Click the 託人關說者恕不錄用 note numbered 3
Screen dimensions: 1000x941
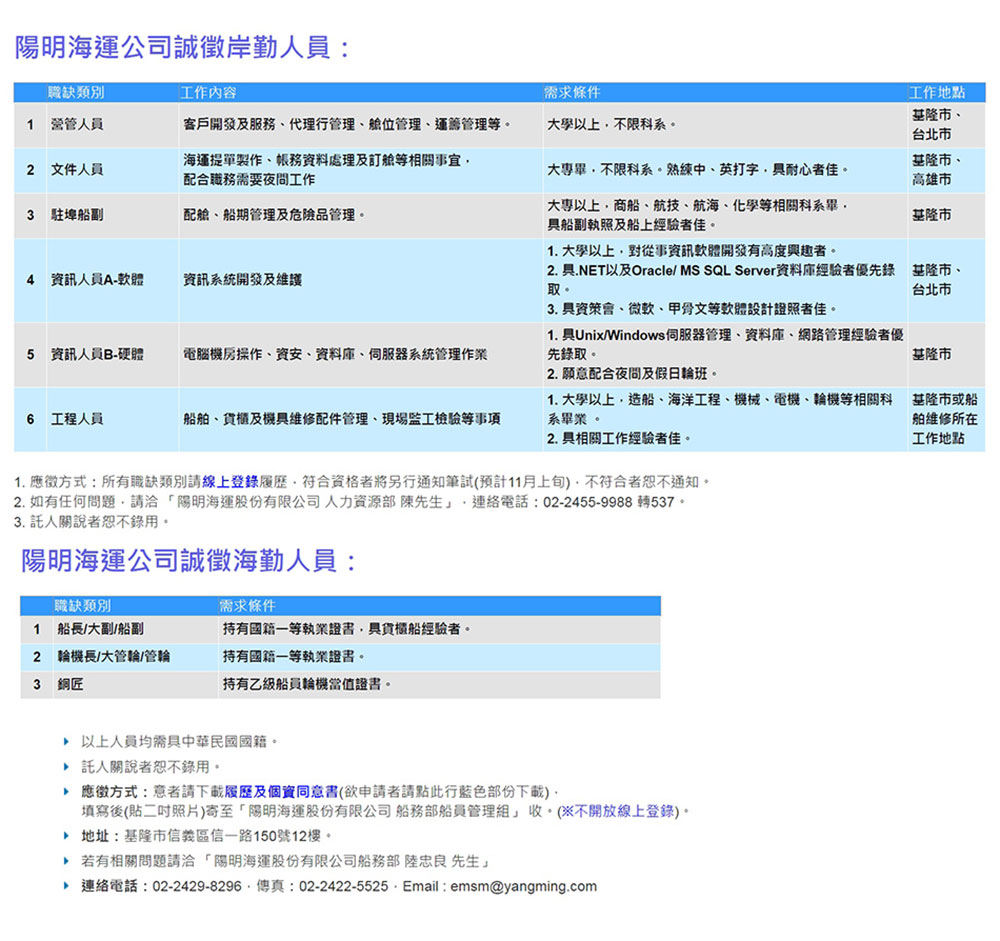click(x=91, y=522)
